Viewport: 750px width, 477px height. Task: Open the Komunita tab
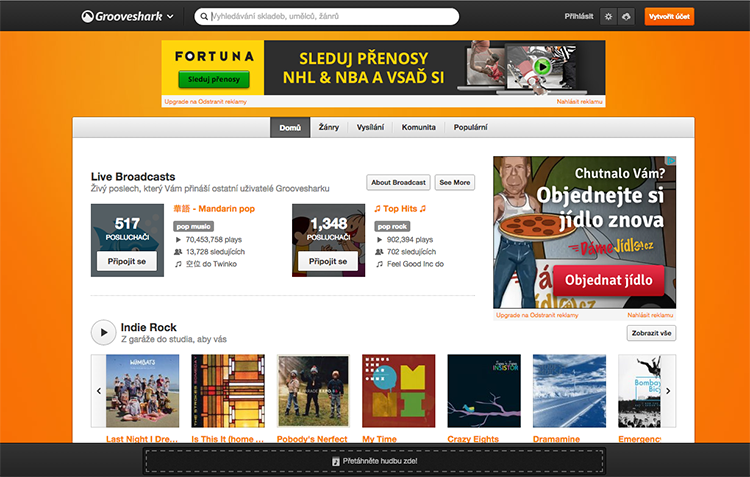[x=419, y=127]
